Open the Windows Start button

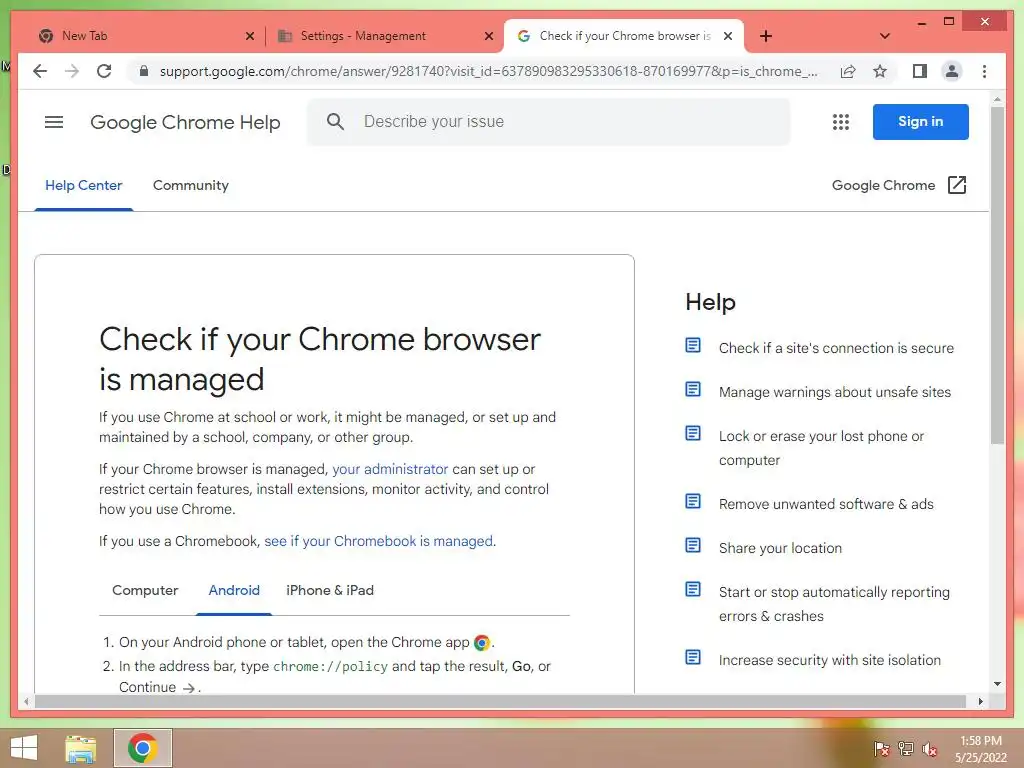pos(24,748)
